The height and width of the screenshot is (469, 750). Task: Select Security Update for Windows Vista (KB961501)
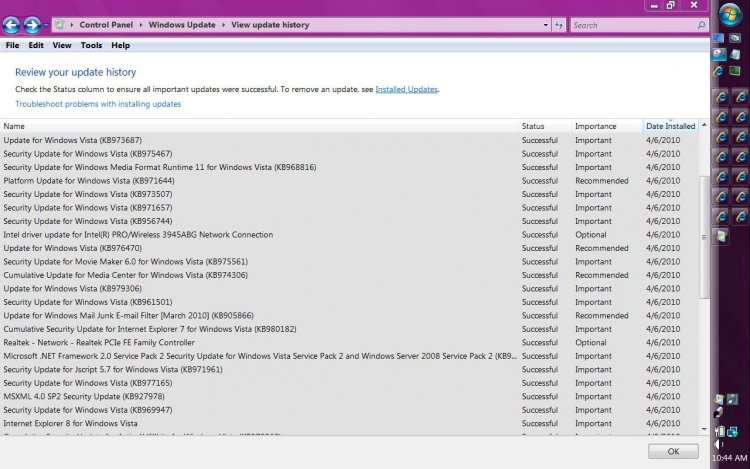[349, 302]
